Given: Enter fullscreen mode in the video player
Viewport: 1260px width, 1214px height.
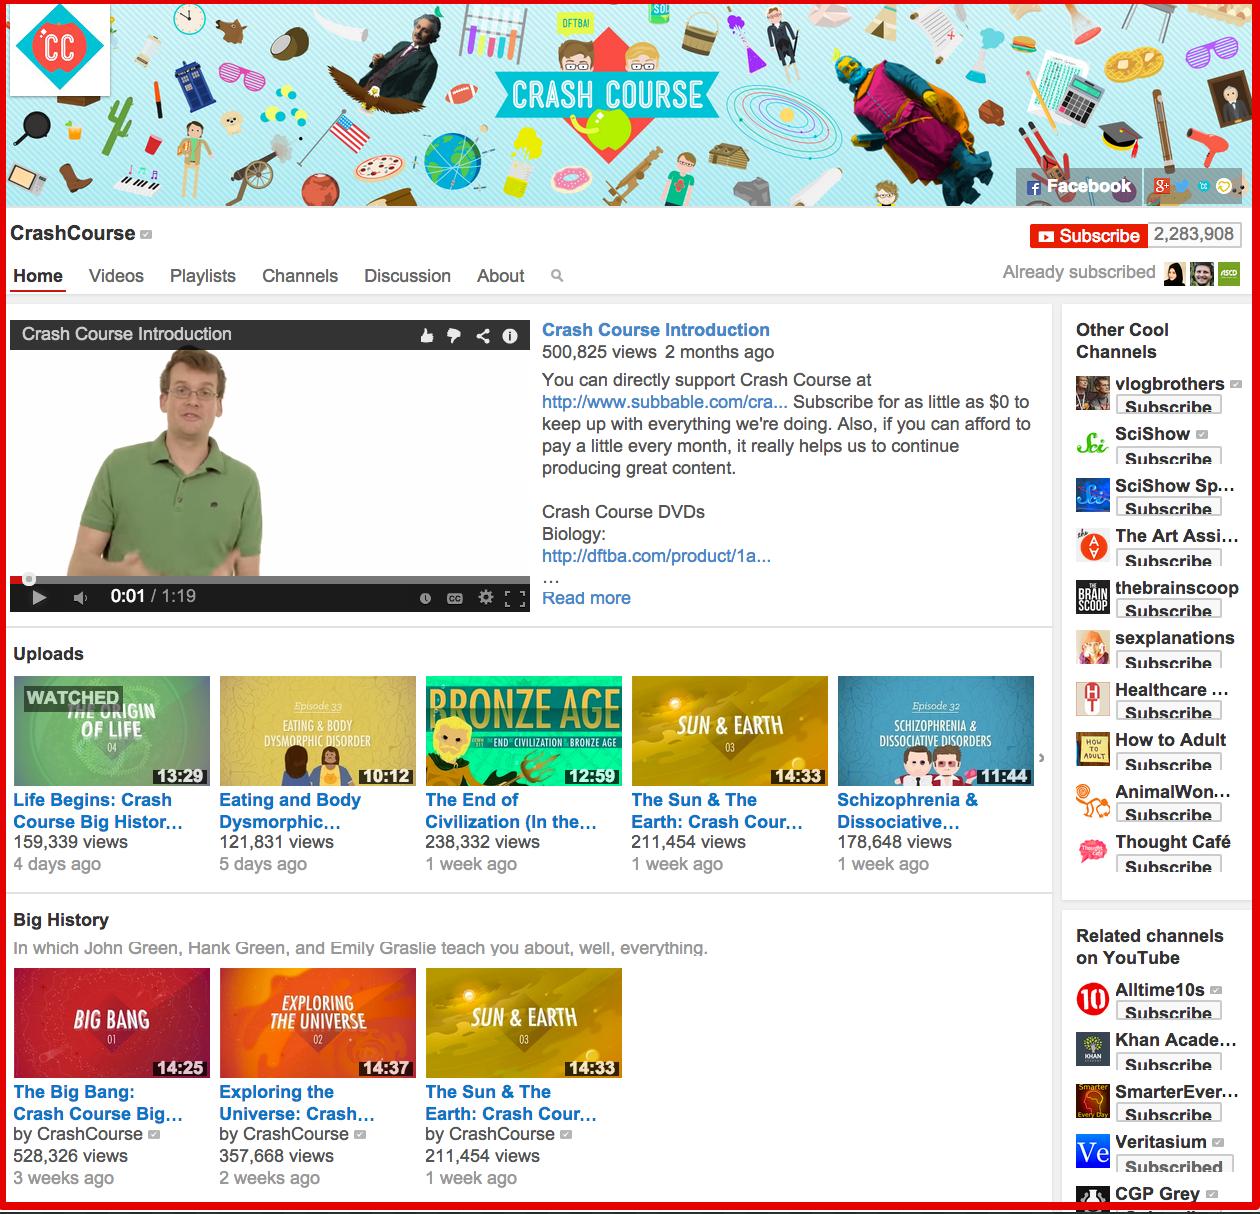Looking at the screenshot, I should click(515, 598).
